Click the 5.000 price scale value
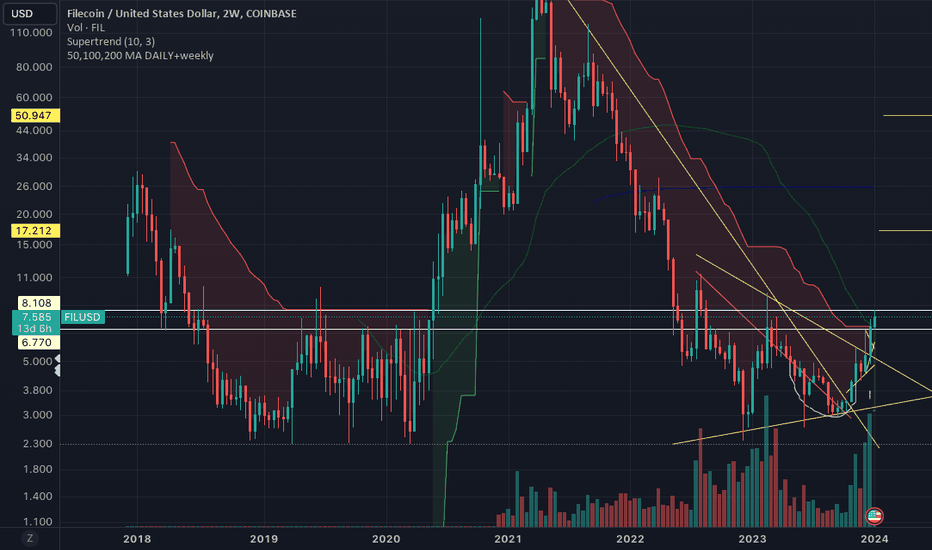 [x=37, y=362]
